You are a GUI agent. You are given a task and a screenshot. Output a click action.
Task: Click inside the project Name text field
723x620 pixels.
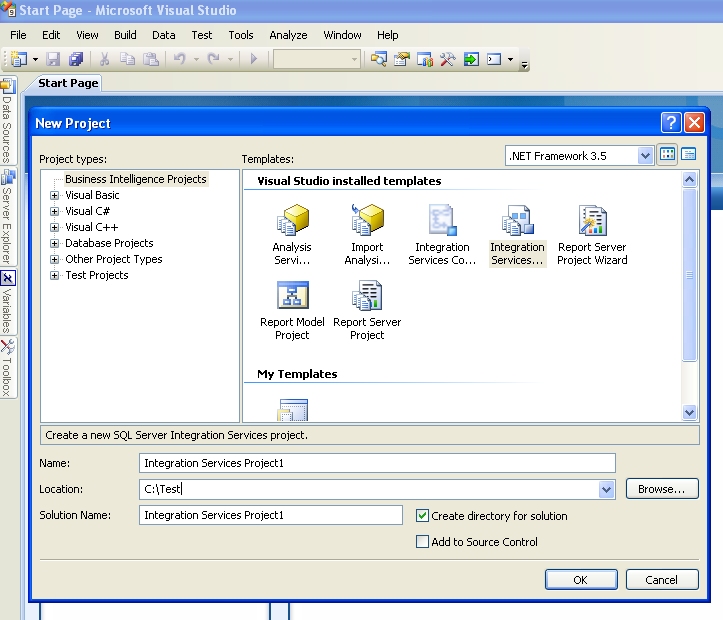[378, 463]
